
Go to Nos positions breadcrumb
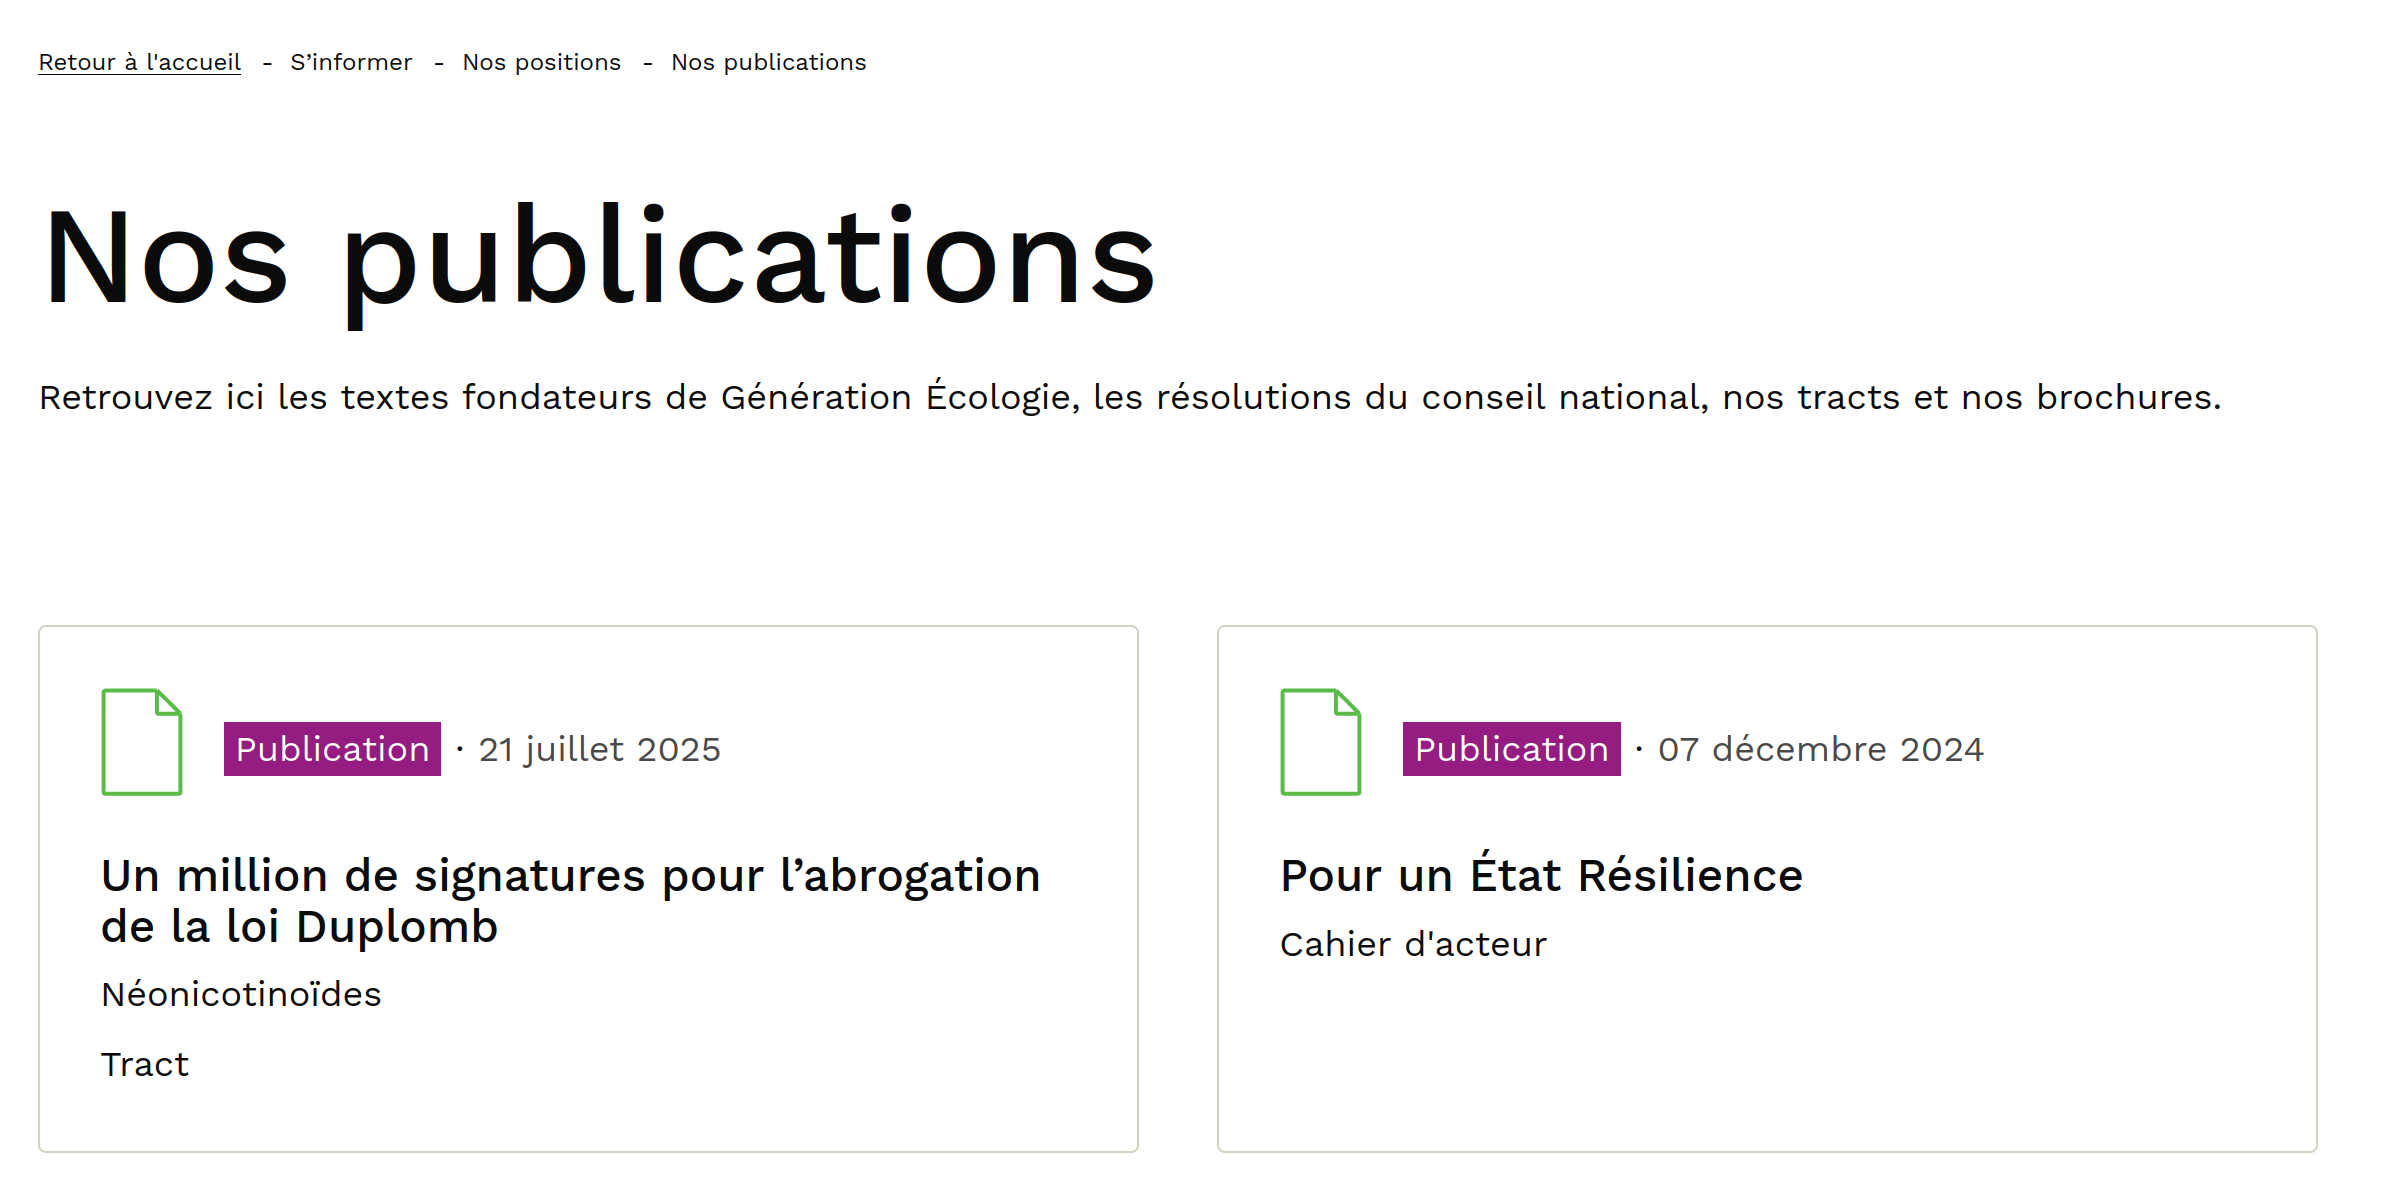pyautogui.click(x=541, y=62)
